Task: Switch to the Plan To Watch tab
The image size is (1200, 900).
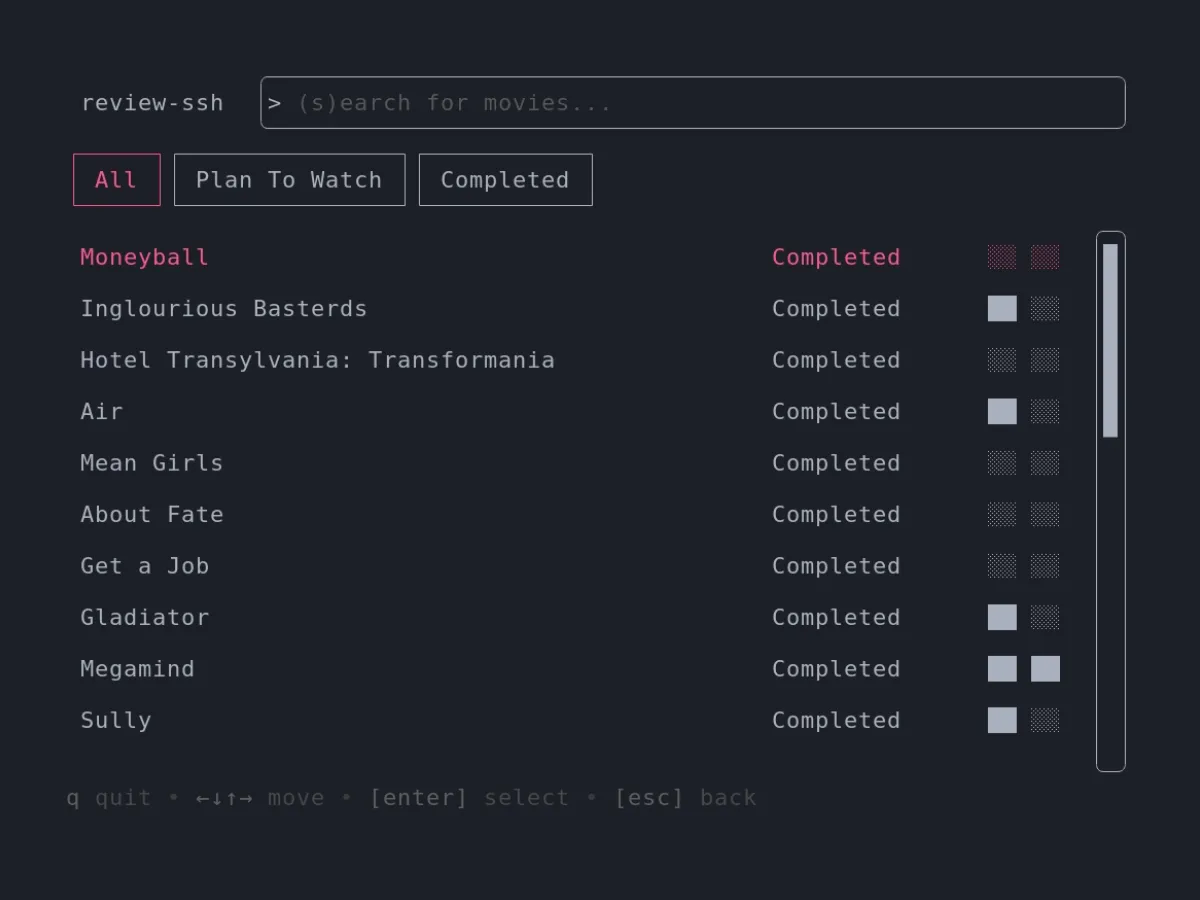Action: pyautogui.click(x=289, y=180)
